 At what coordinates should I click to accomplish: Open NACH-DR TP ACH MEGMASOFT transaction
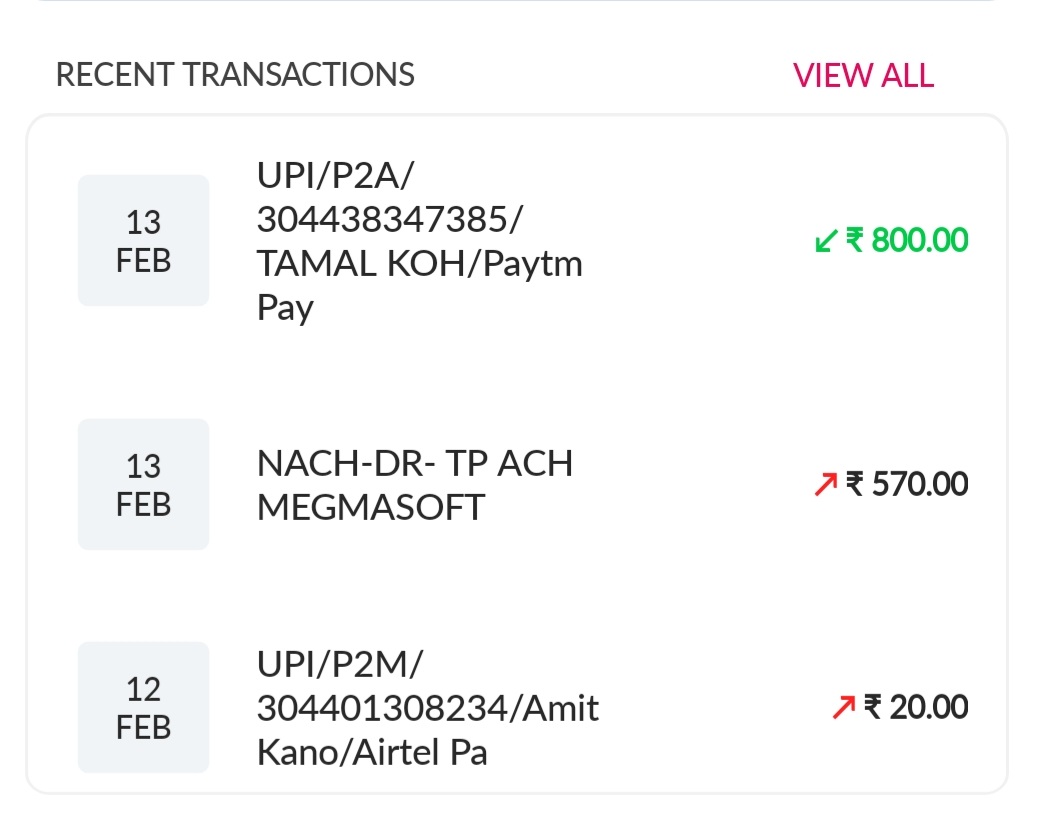[x=414, y=485]
